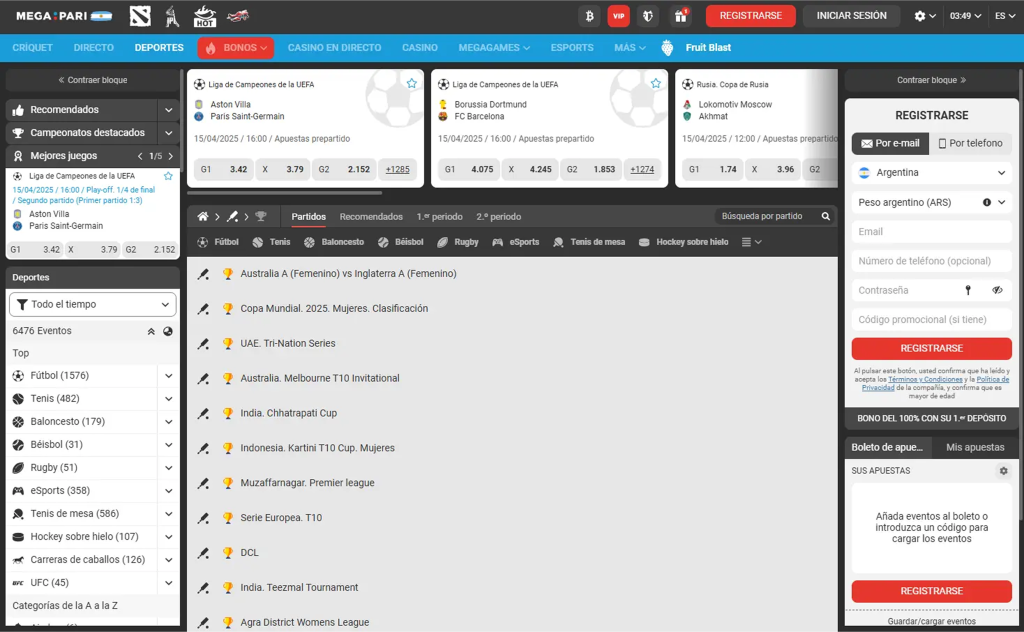Expand the Tenis (482) category

click(168, 399)
